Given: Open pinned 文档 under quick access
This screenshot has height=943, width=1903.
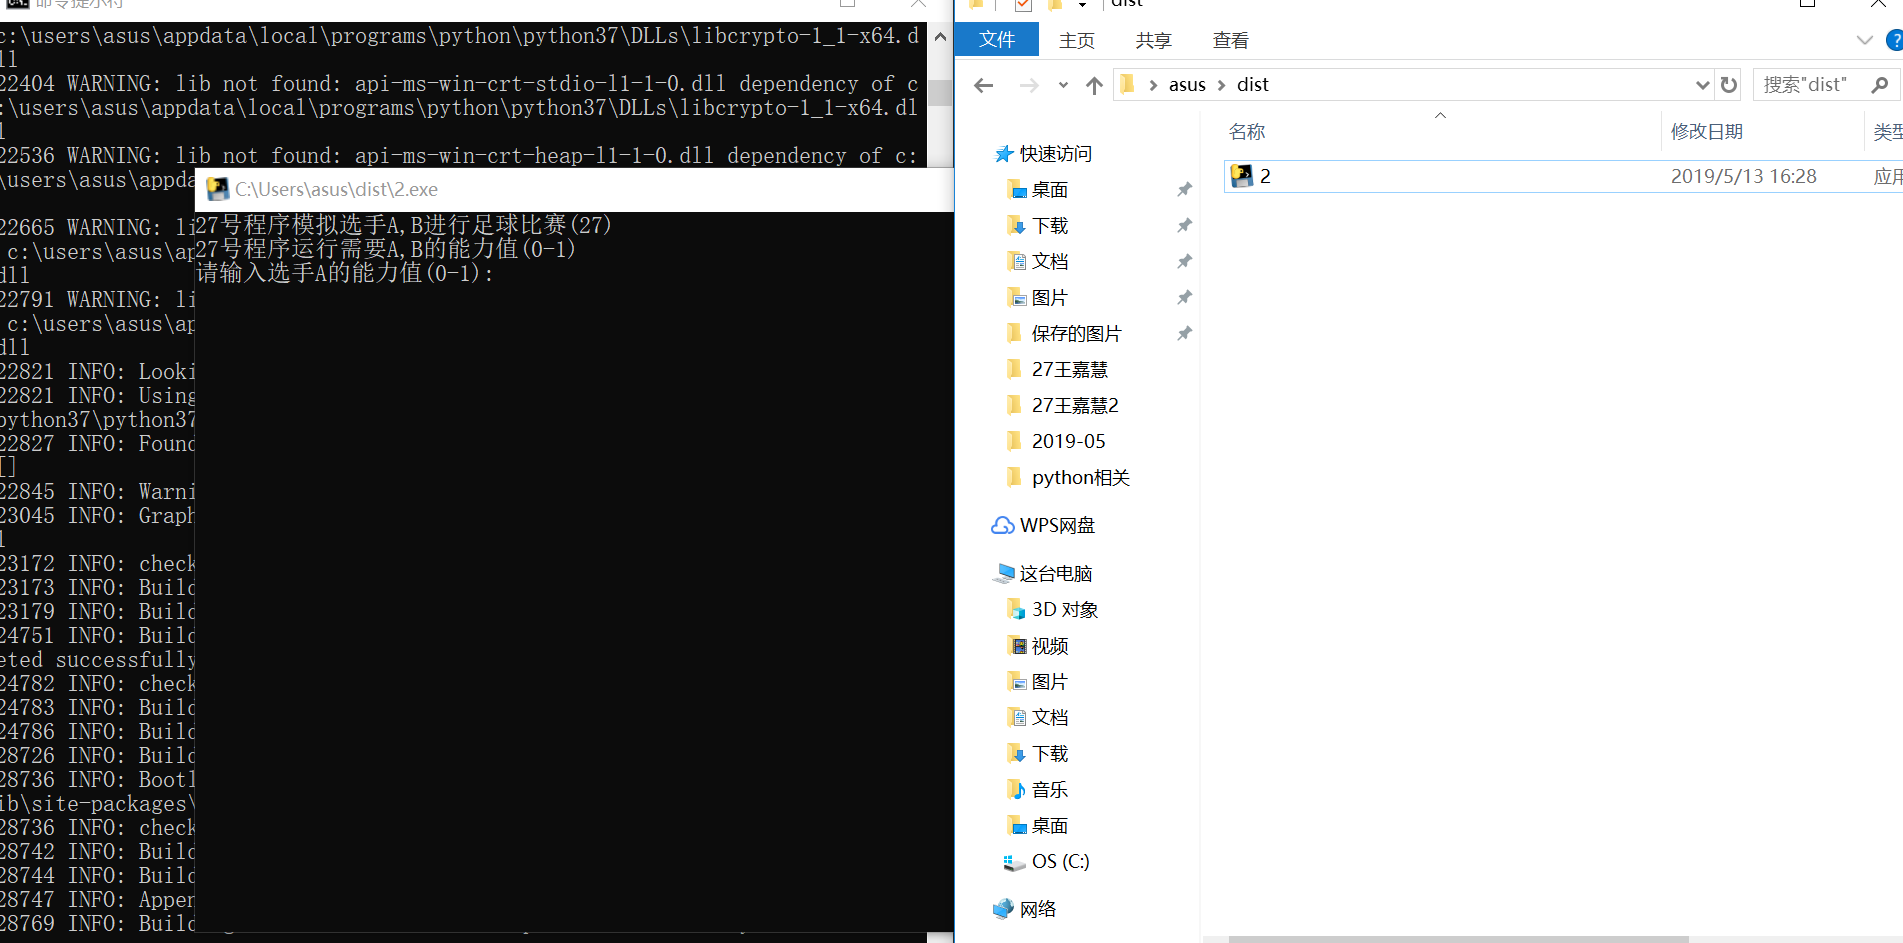Looking at the screenshot, I should (1049, 262).
